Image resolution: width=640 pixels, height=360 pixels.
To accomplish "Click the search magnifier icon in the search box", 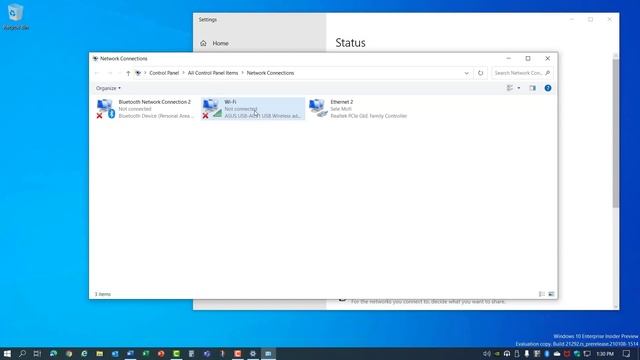I will coord(548,73).
